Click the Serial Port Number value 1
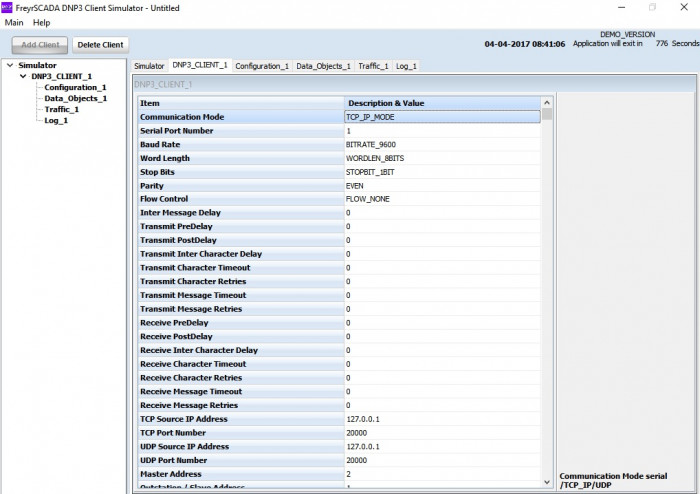Viewport: 700px width, 494px height. (x=442, y=131)
